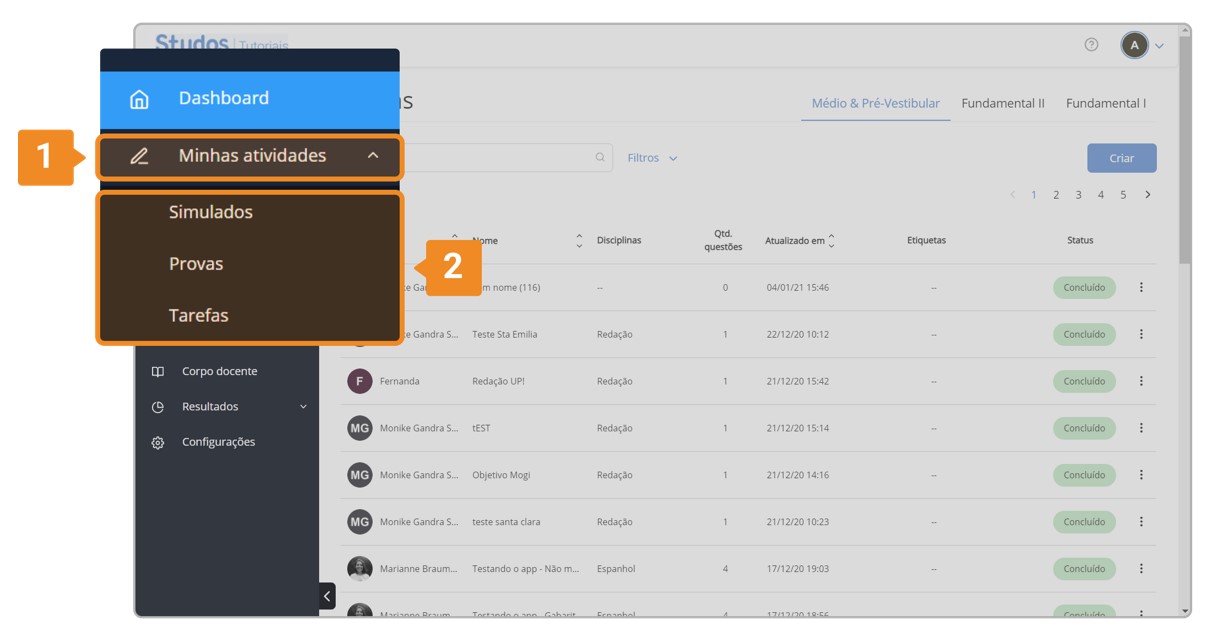Go to page 3
Image resolution: width=1226 pixels, height=635 pixels.
[x=1078, y=195]
